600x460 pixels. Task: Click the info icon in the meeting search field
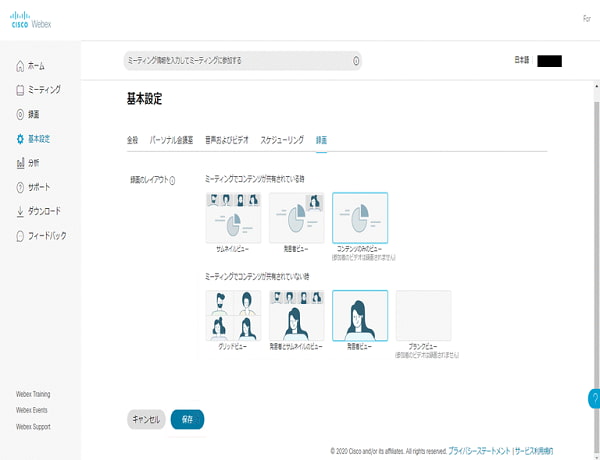point(356,61)
